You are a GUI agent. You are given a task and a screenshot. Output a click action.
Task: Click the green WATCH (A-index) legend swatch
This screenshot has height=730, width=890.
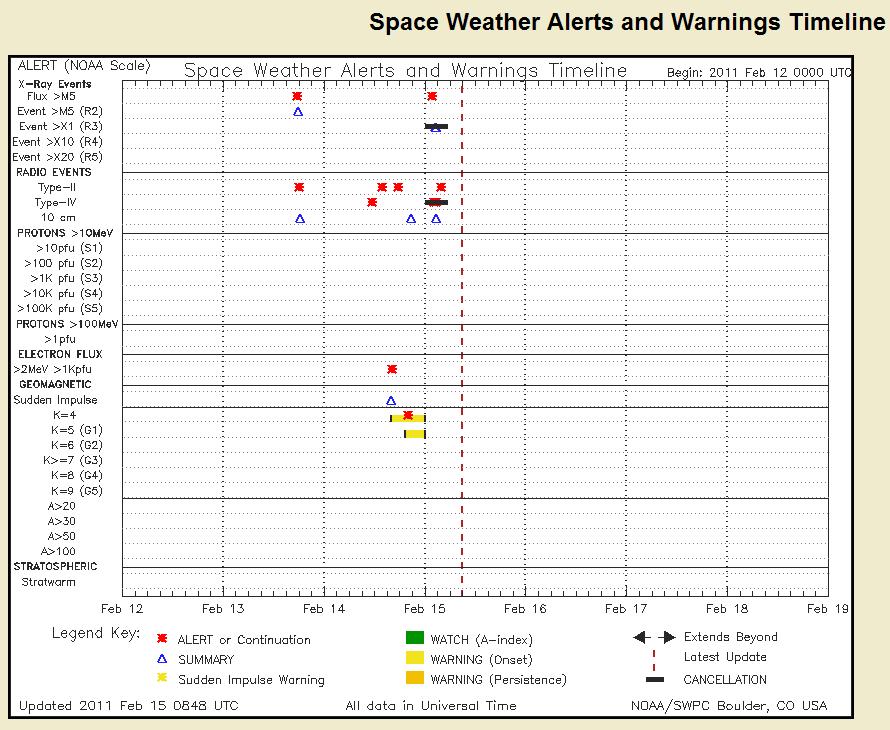(415, 637)
